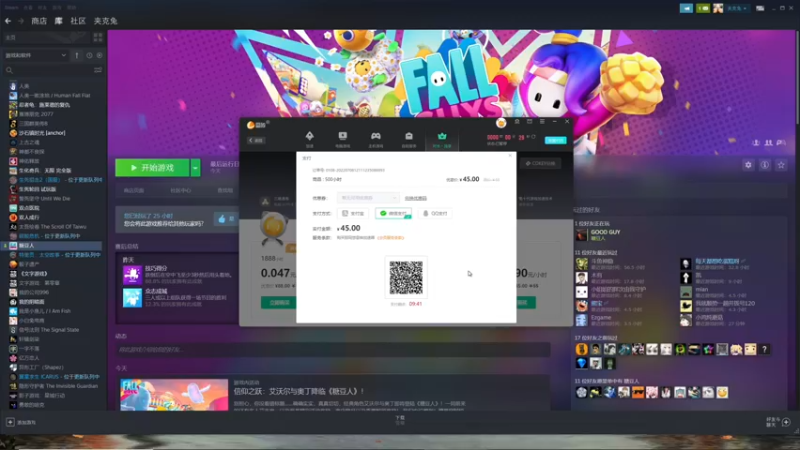This screenshot has height=450, width=800.
Task: Open the gamepad console games tab
Action: pyautogui.click(x=376, y=139)
